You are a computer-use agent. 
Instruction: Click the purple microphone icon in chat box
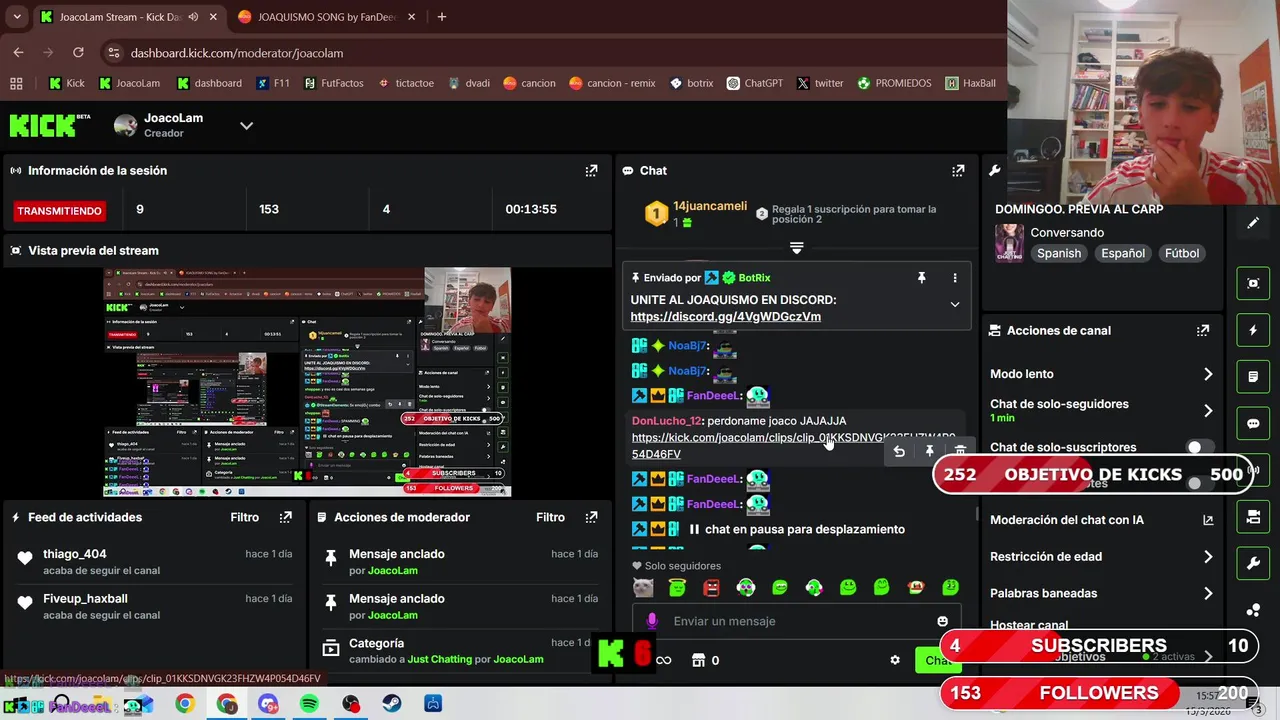(652, 621)
